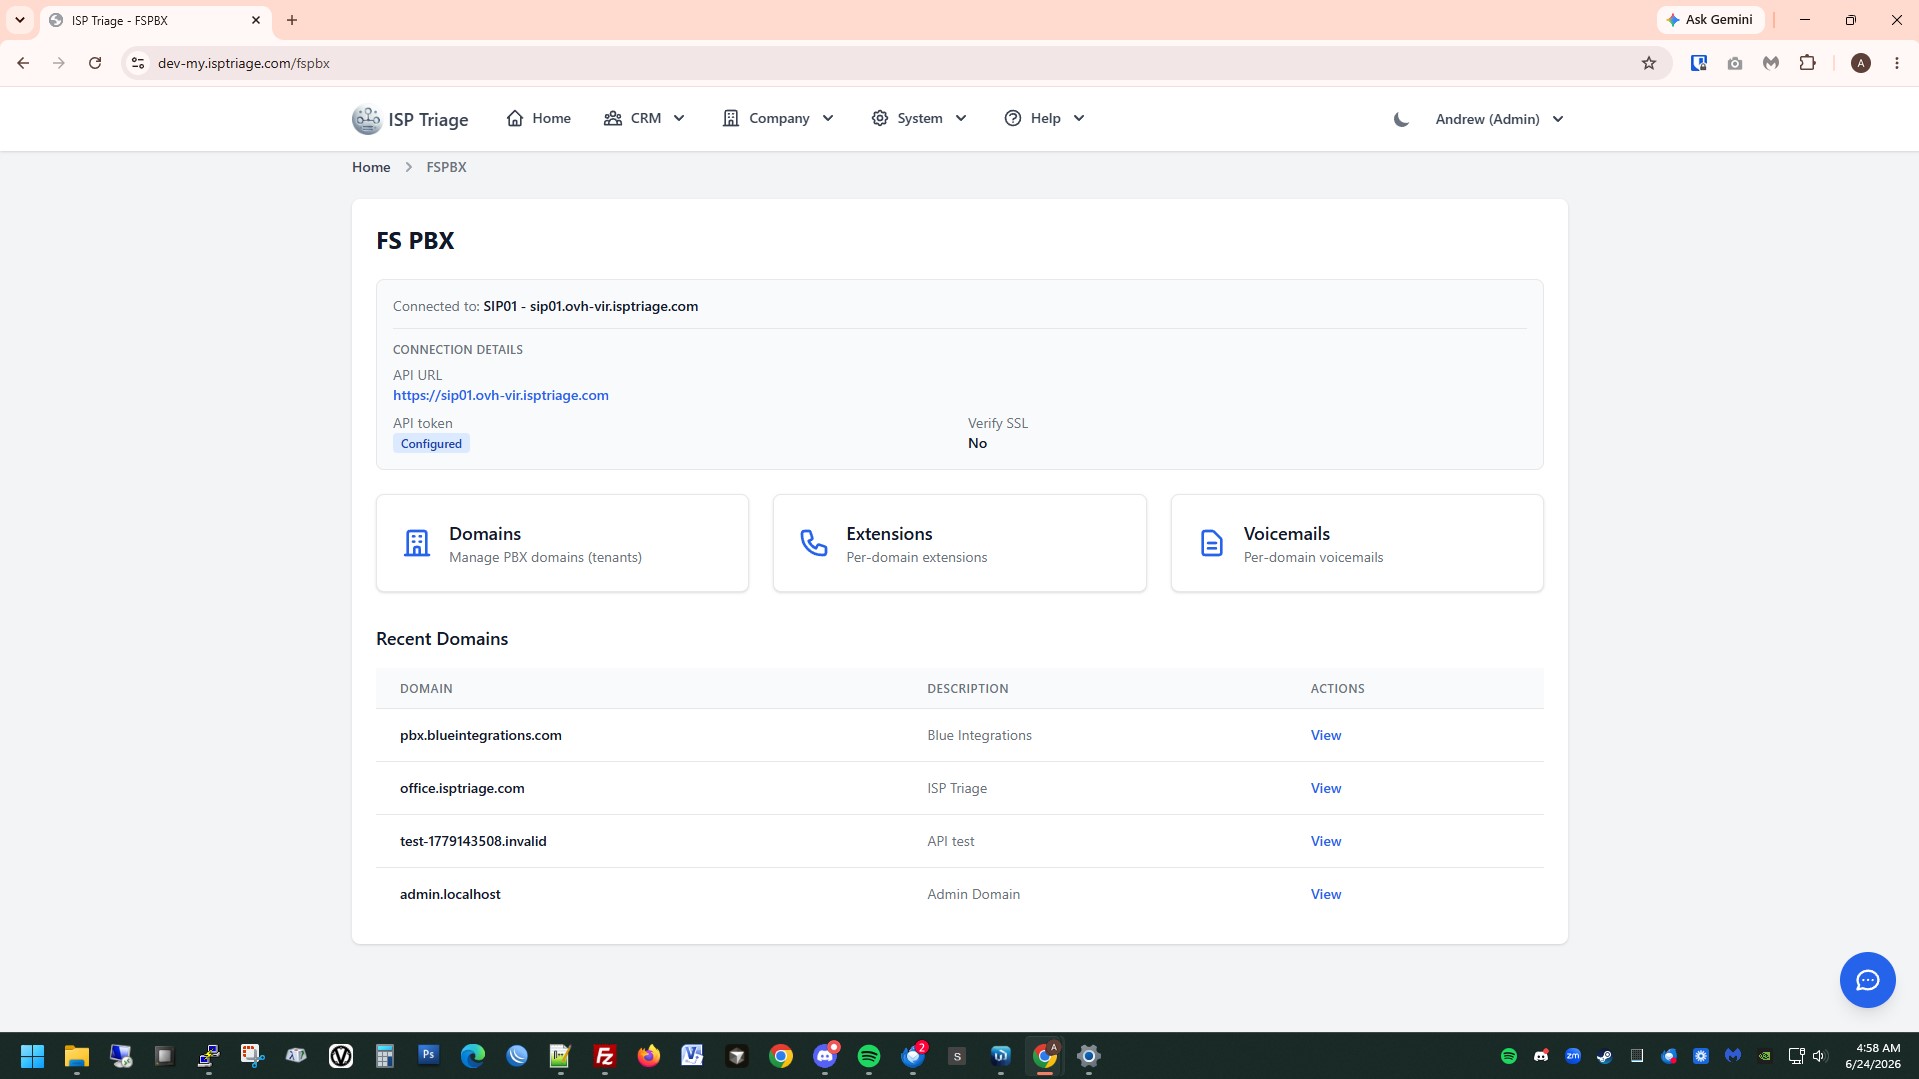Open the sip01.ovh-vir.isptriage.com API URL link
This screenshot has height=1079, width=1919.
coord(501,395)
